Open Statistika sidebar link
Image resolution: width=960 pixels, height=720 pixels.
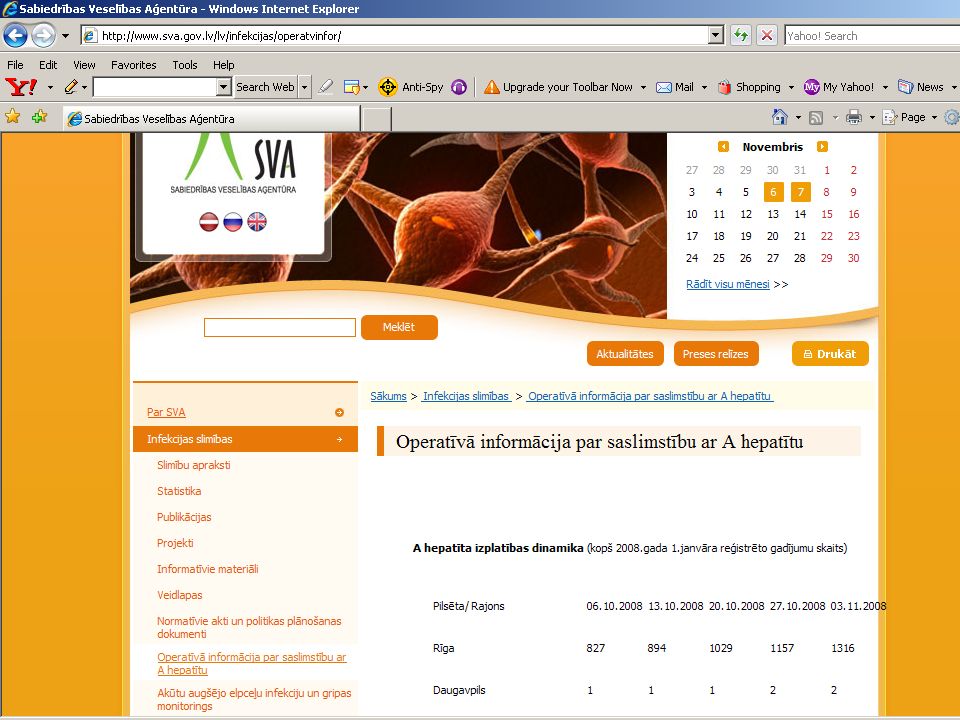point(179,491)
